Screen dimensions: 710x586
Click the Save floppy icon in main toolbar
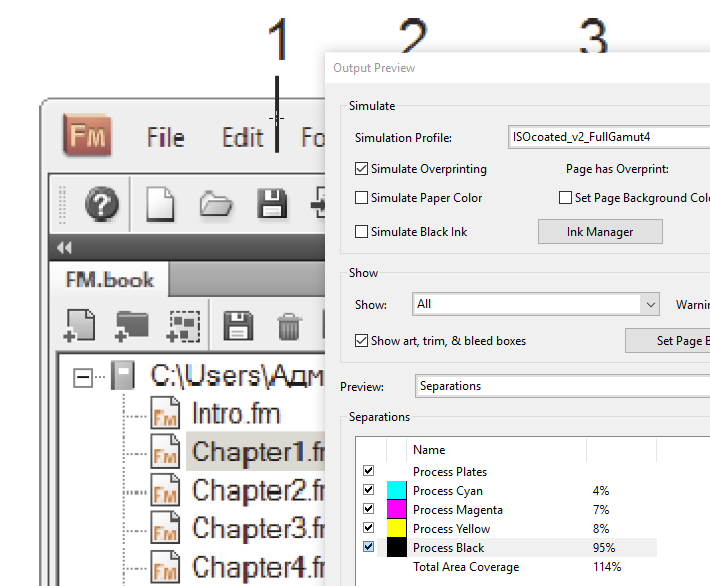272,204
